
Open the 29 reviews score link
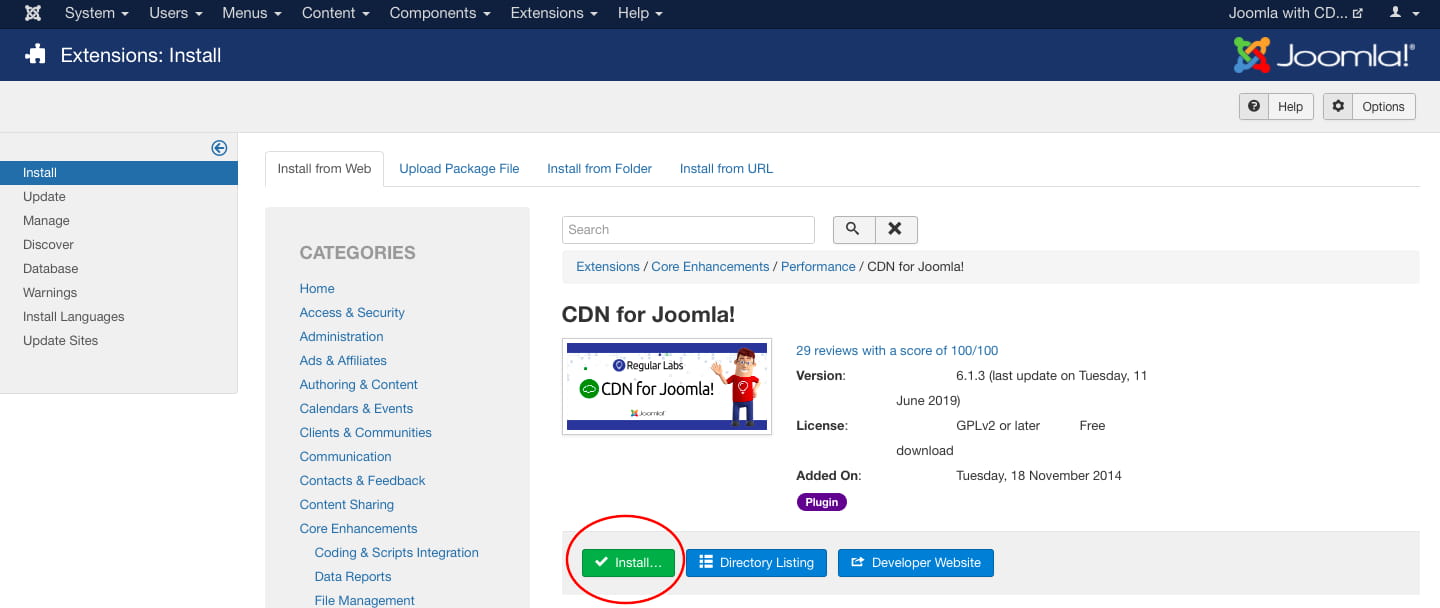(897, 351)
